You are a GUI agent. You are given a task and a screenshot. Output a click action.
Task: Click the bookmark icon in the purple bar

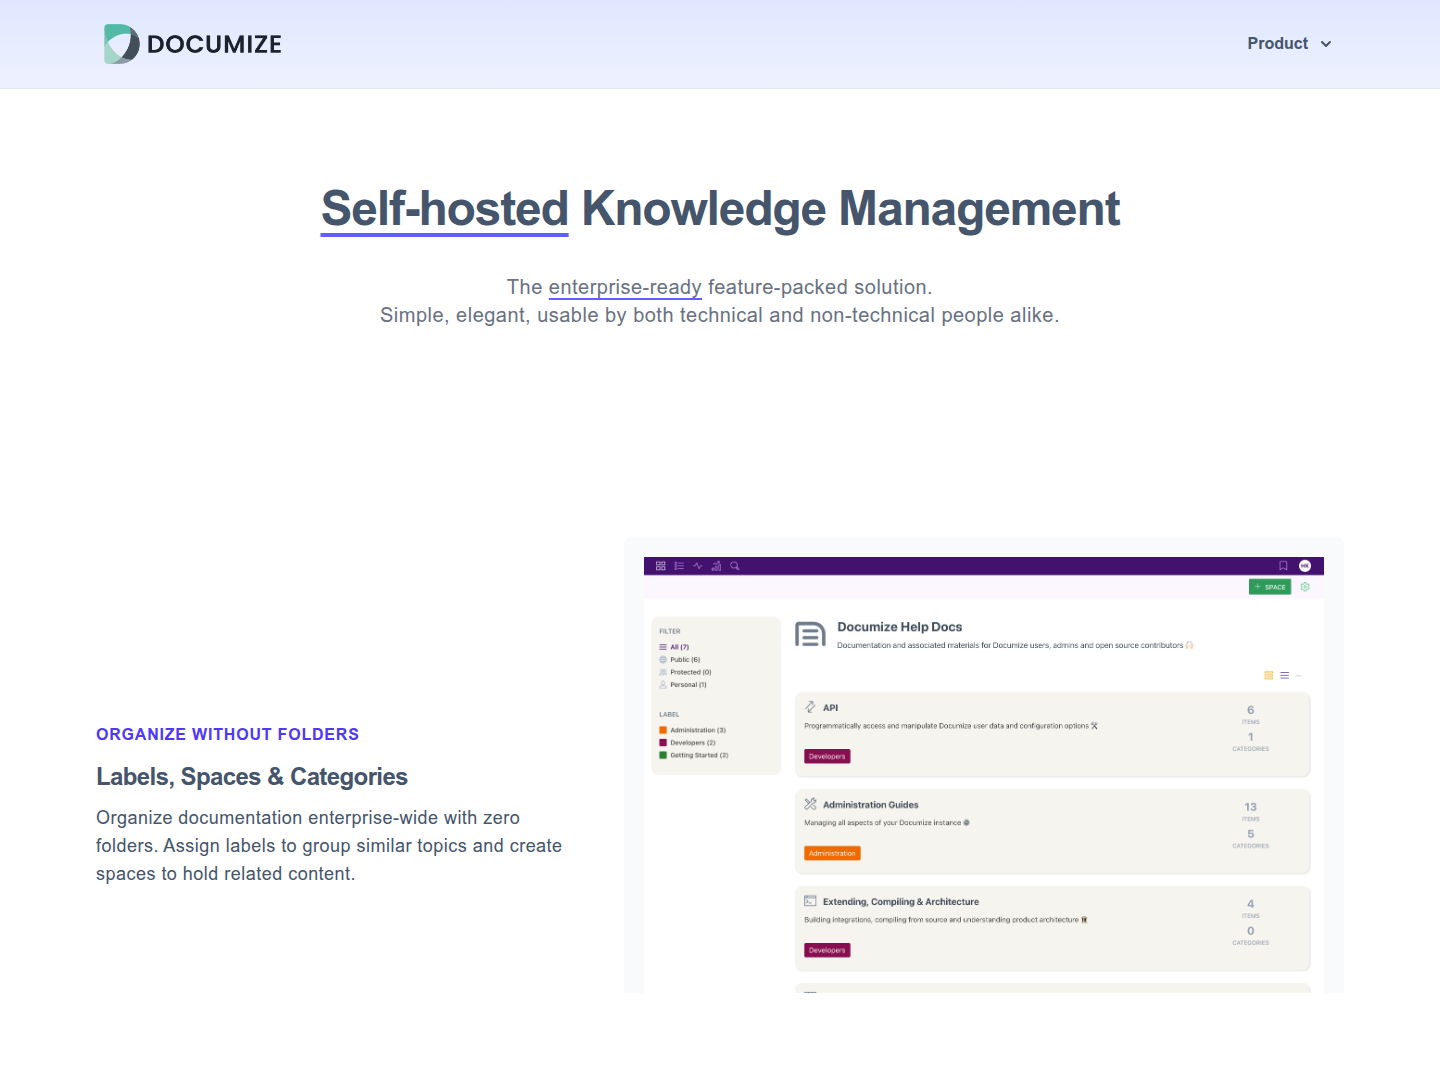pos(1283,566)
